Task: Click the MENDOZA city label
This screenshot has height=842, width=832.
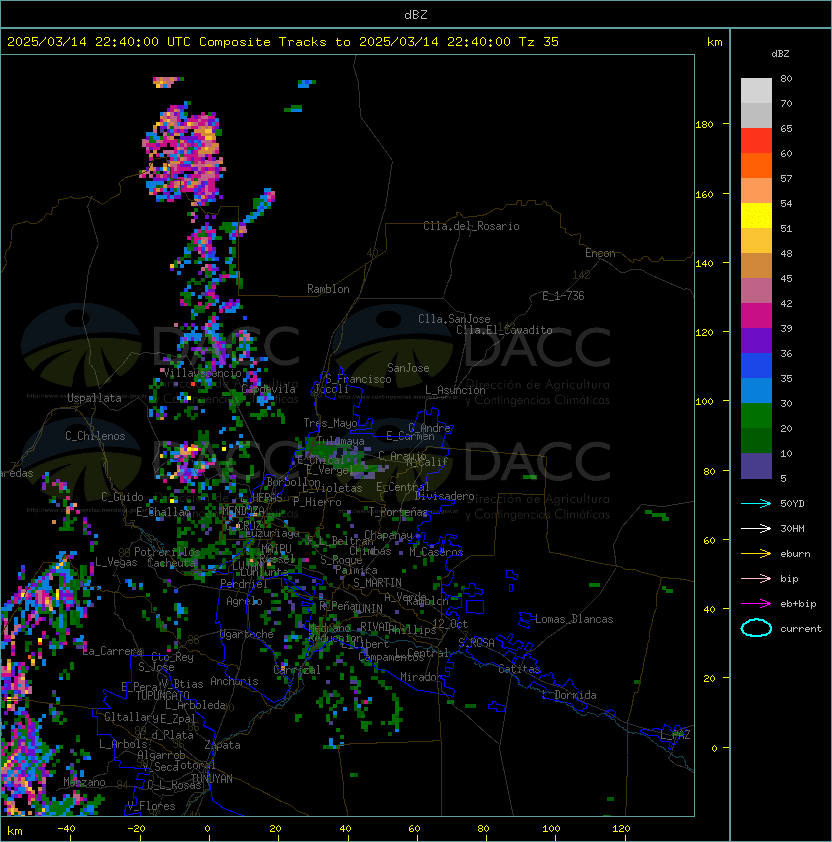Action: point(243,510)
